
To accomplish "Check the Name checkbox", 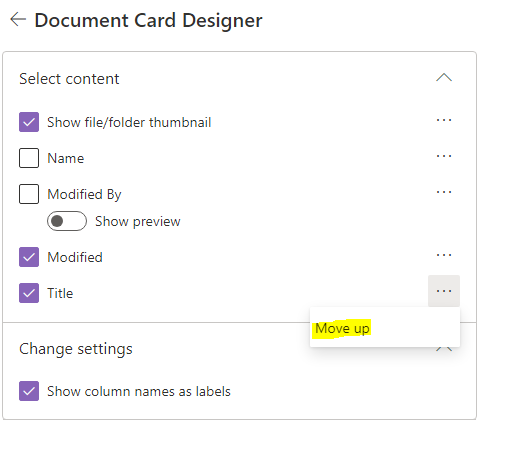I will coord(29,158).
